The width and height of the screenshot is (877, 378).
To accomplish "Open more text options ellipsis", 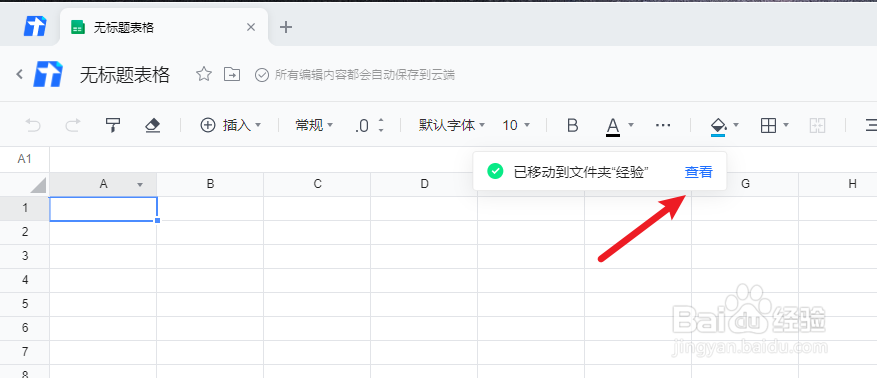I will click(663, 125).
